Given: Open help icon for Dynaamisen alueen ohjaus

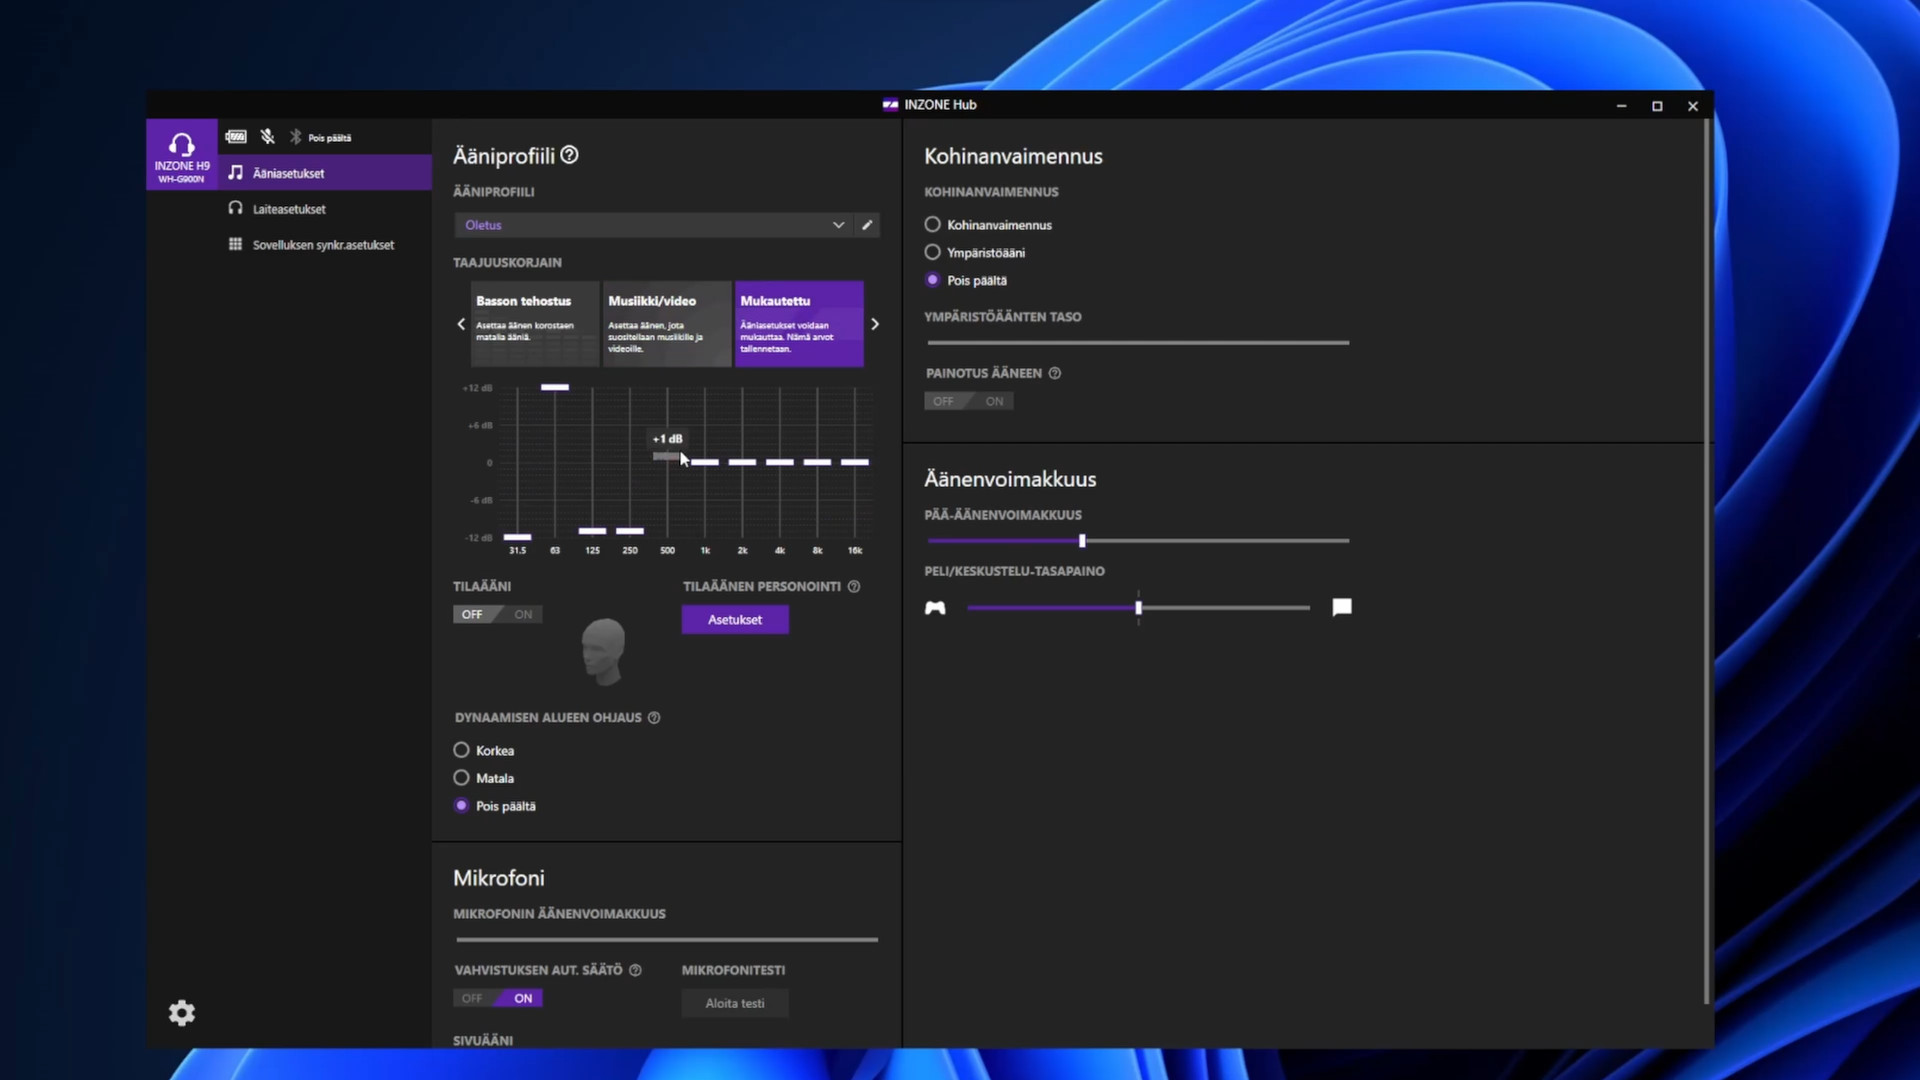Looking at the screenshot, I should (654, 718).
